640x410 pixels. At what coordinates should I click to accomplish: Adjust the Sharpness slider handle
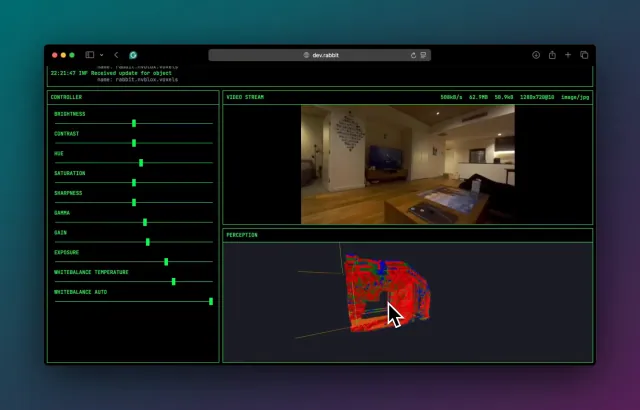point(134,202)
